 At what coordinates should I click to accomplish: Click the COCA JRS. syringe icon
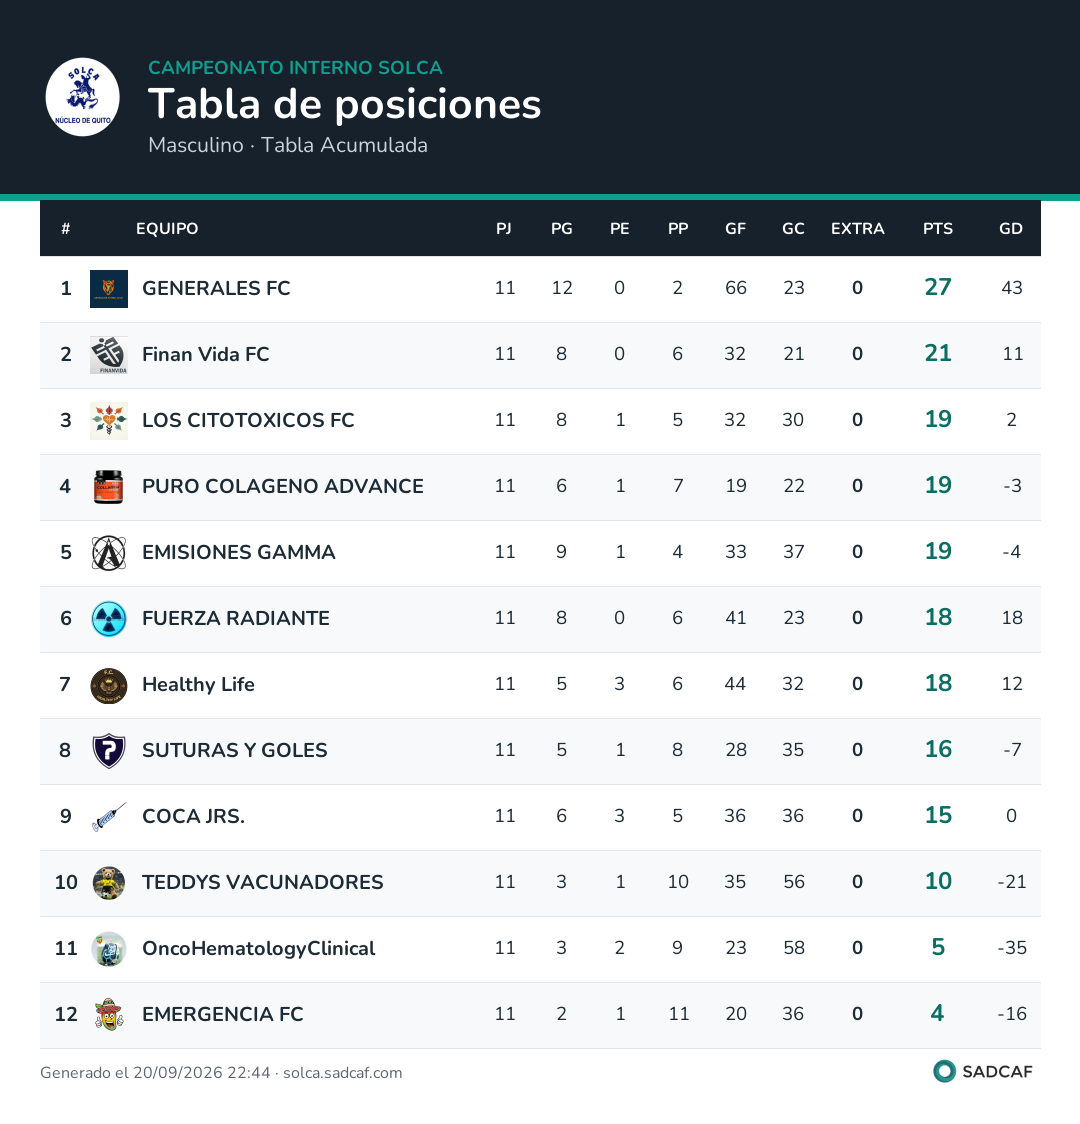tap(109, 816)
